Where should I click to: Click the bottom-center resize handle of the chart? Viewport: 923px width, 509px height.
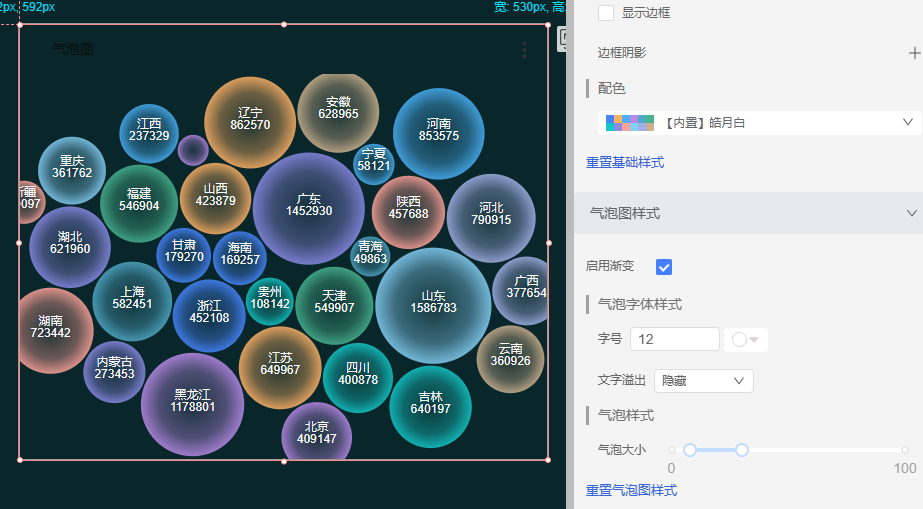tap(284, 461)
